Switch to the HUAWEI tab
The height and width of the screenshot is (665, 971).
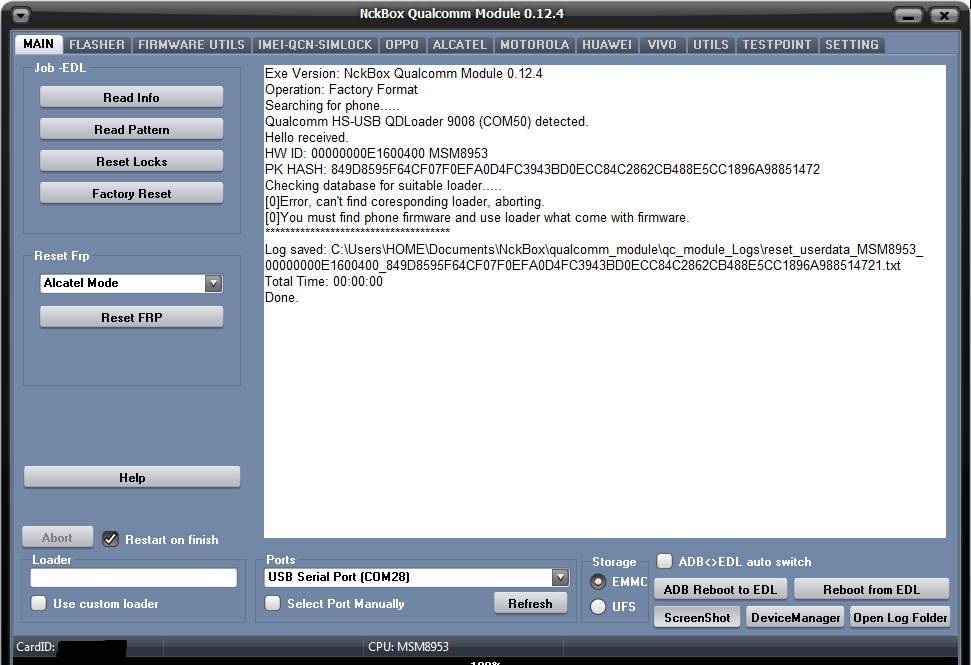click(607, 45)
